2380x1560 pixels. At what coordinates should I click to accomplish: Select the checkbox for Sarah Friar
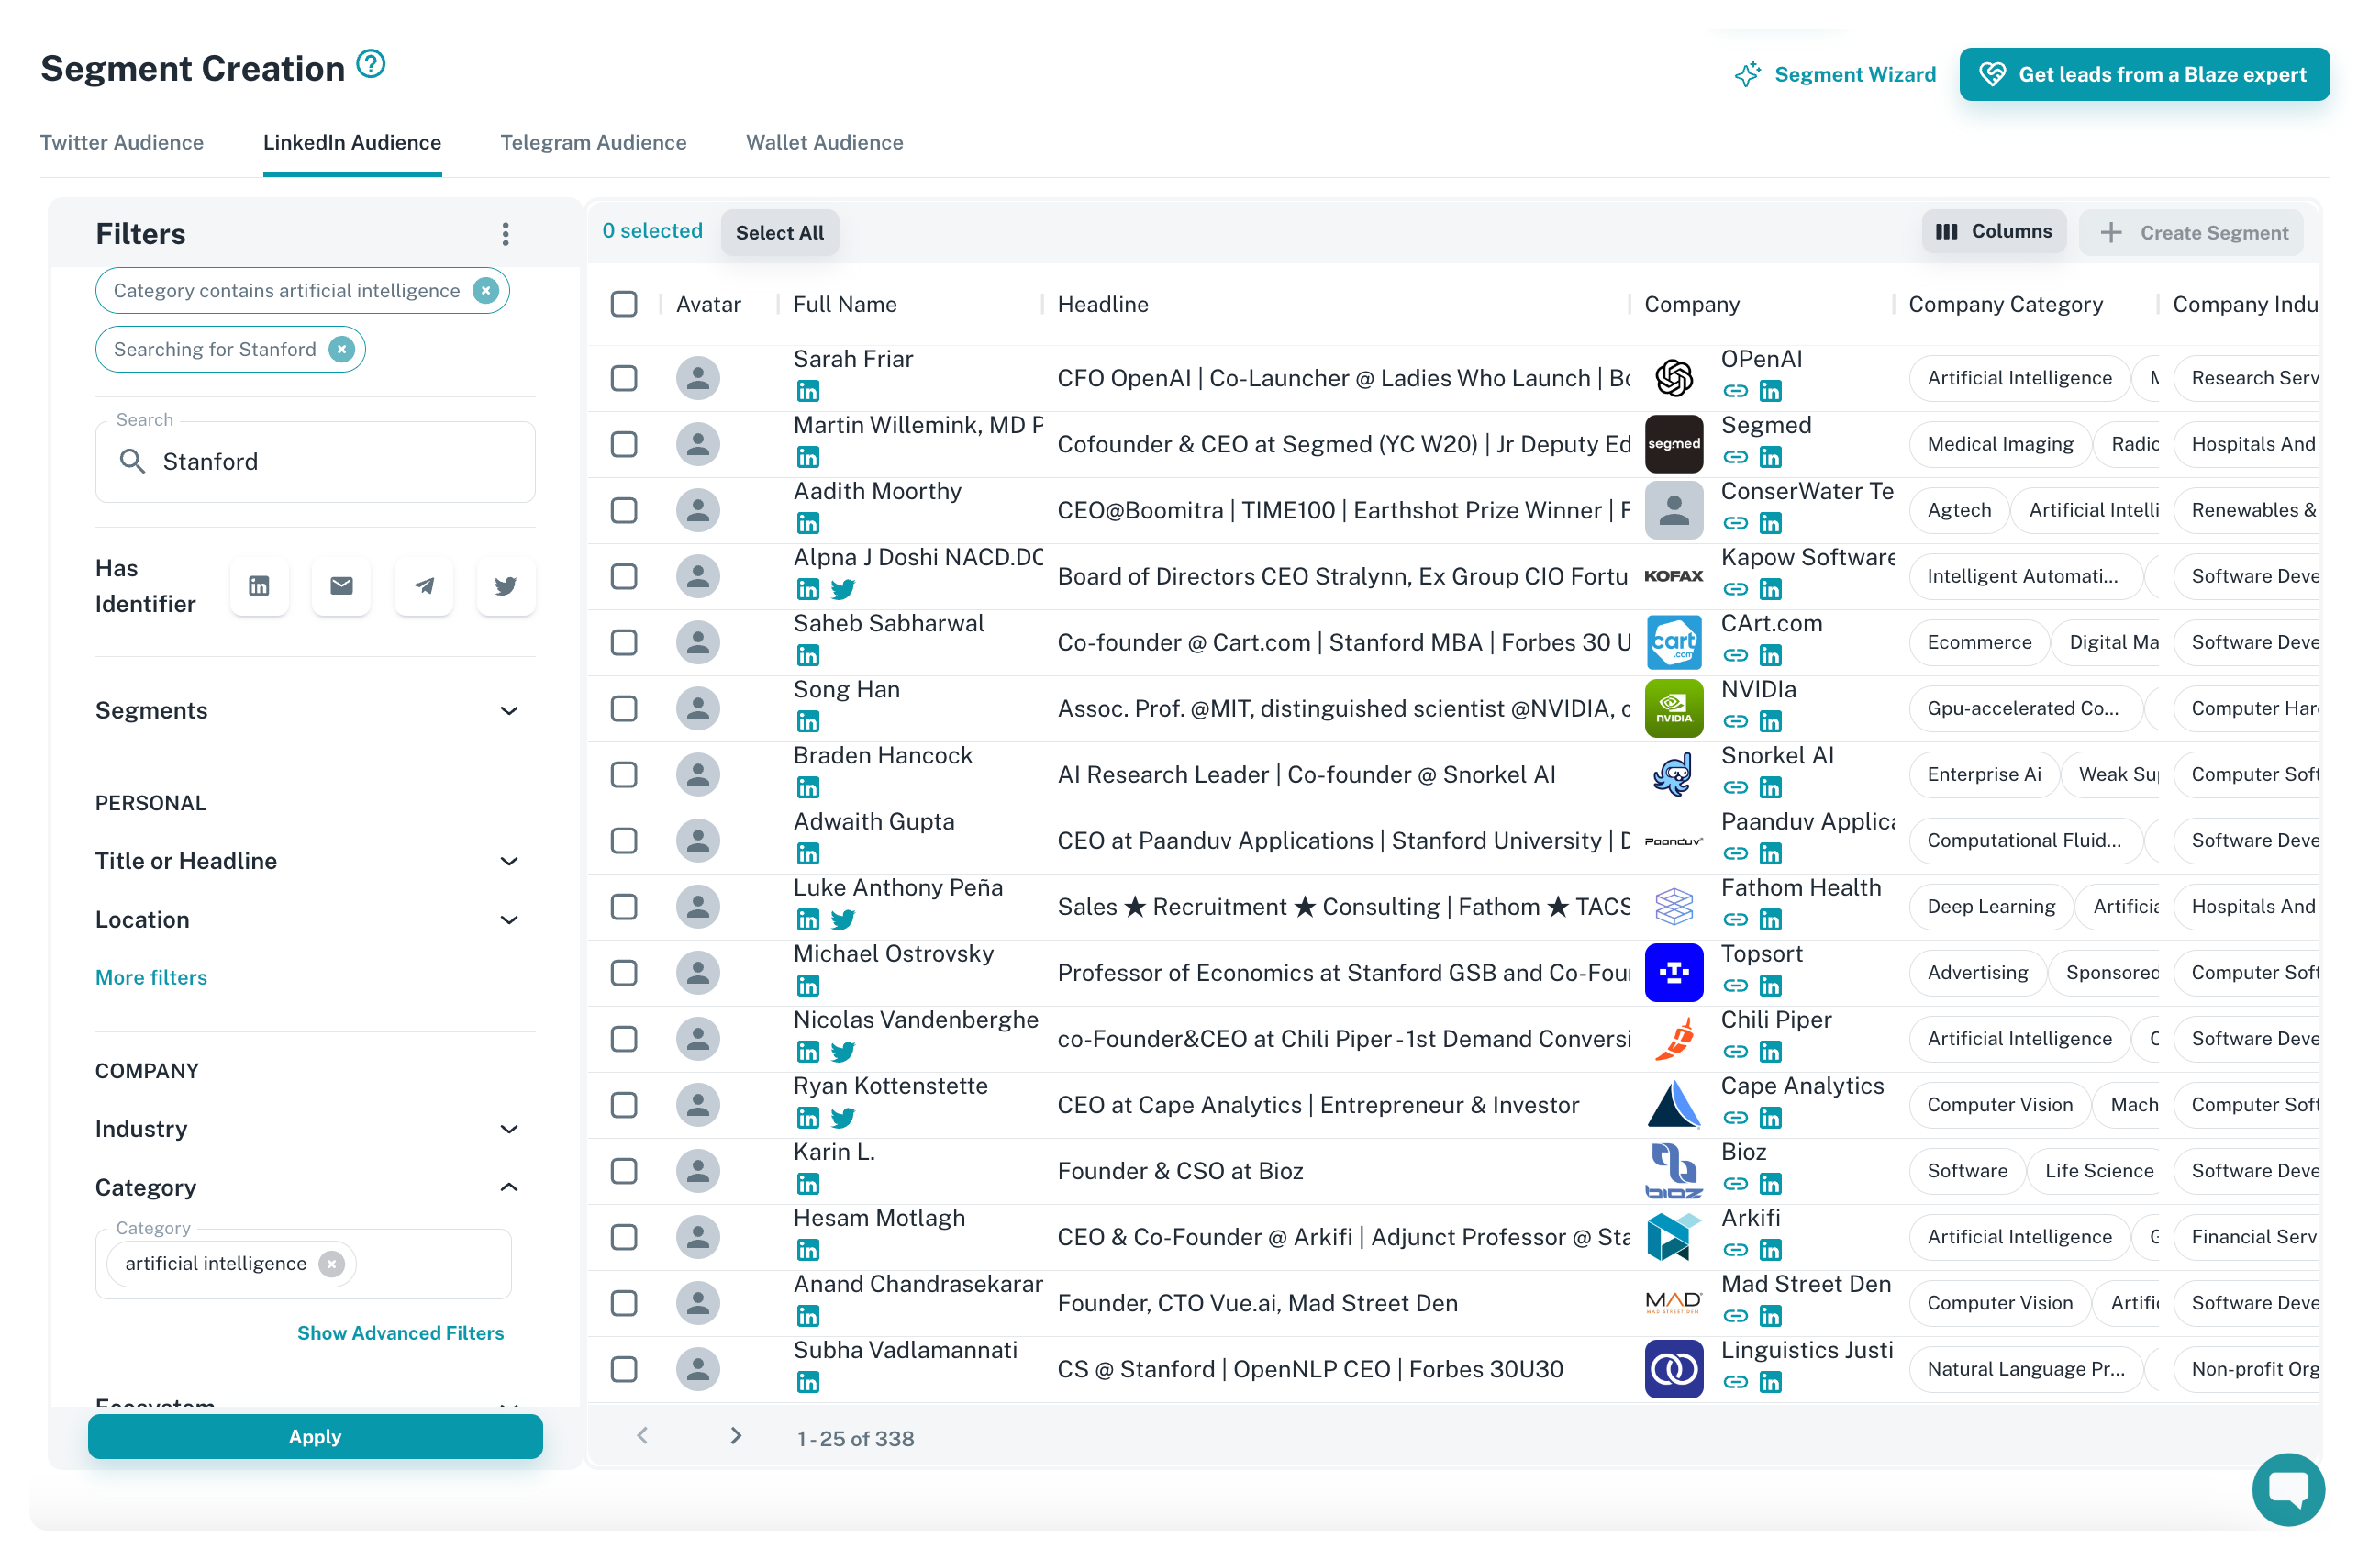tap(624, 378)
